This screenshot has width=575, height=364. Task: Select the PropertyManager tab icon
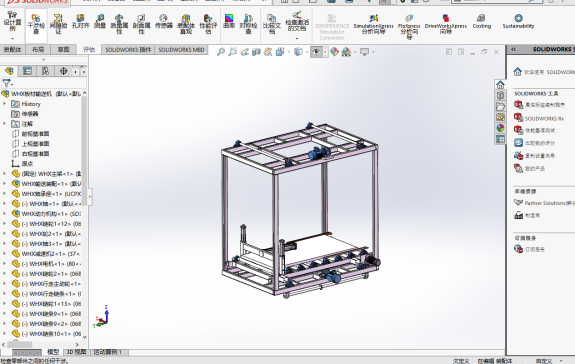pos(27,71)
